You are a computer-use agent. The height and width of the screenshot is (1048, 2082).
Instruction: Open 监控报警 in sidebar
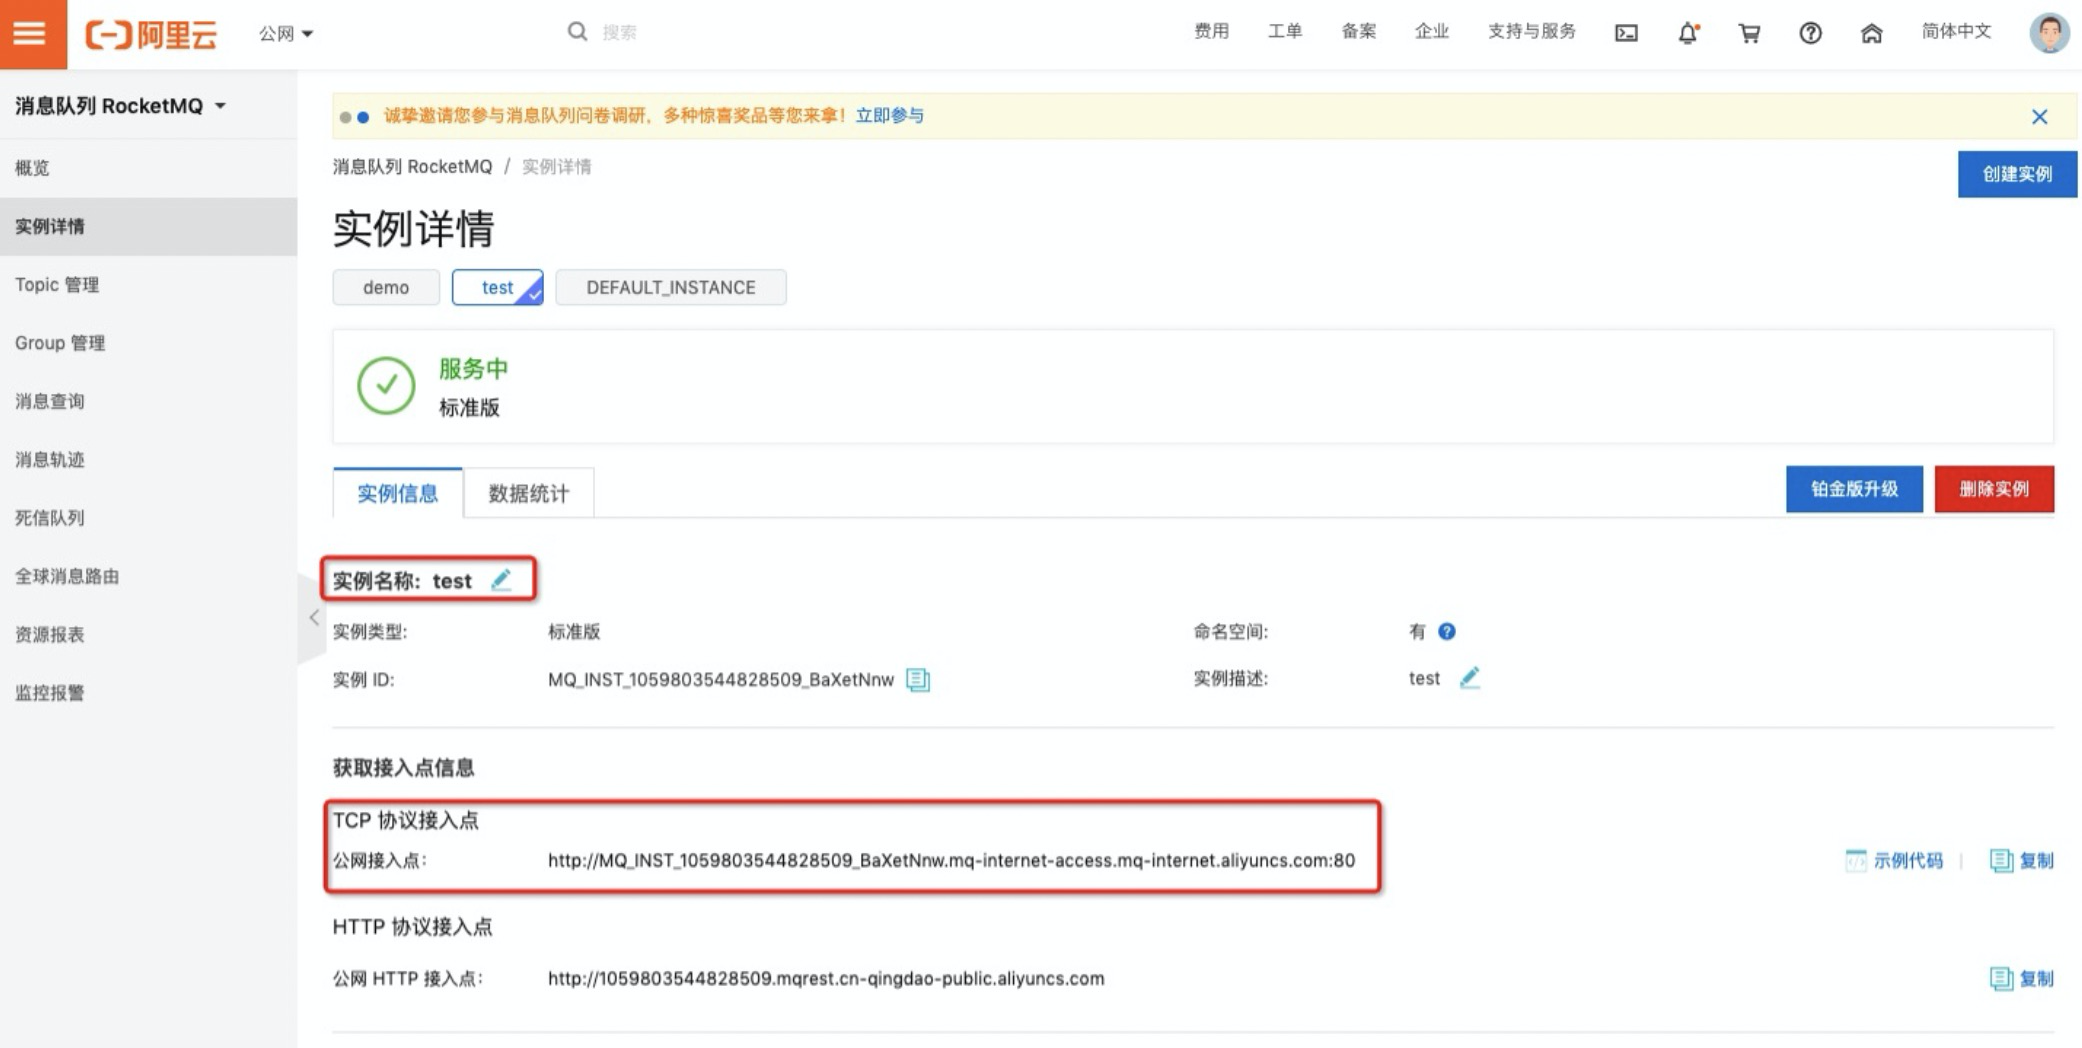pos(148,693)
